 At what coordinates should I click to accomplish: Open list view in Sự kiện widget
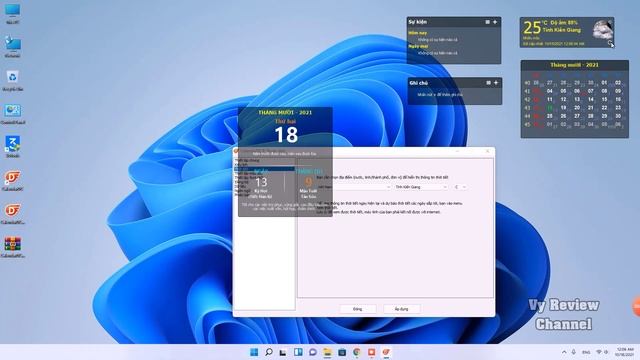(487, 22)
